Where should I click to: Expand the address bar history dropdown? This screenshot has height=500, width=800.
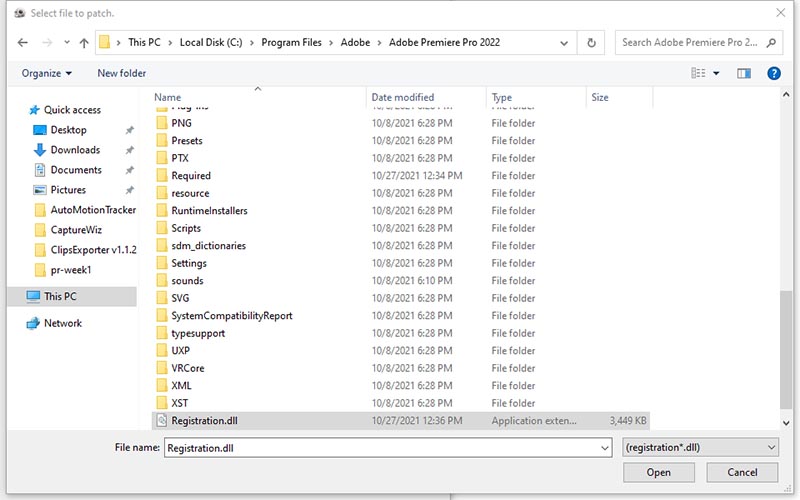pos(564,43)
